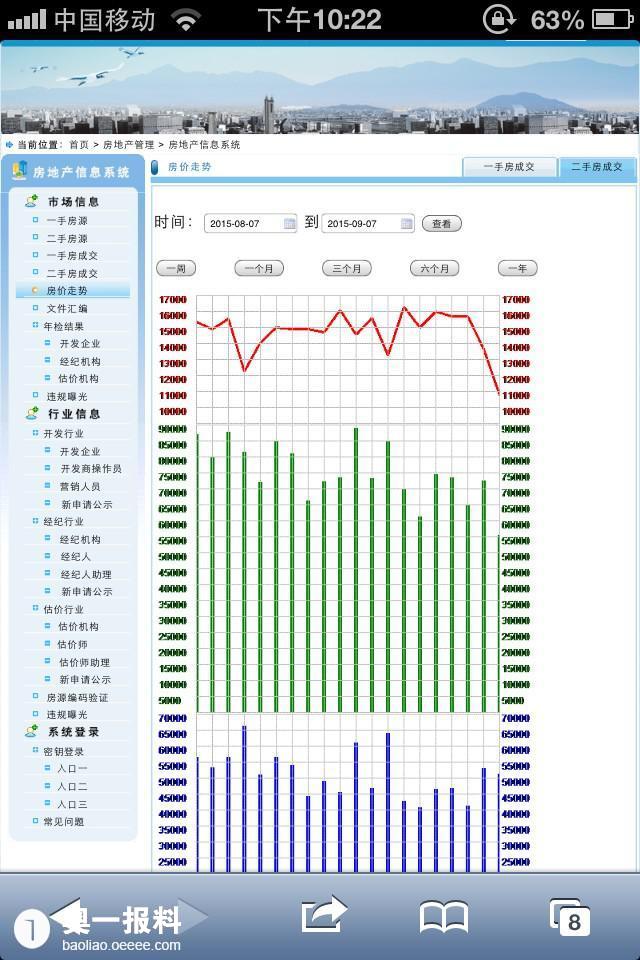Open 新申请公示 under 经纪行业
640x960 pixels.
click(87, 591)
